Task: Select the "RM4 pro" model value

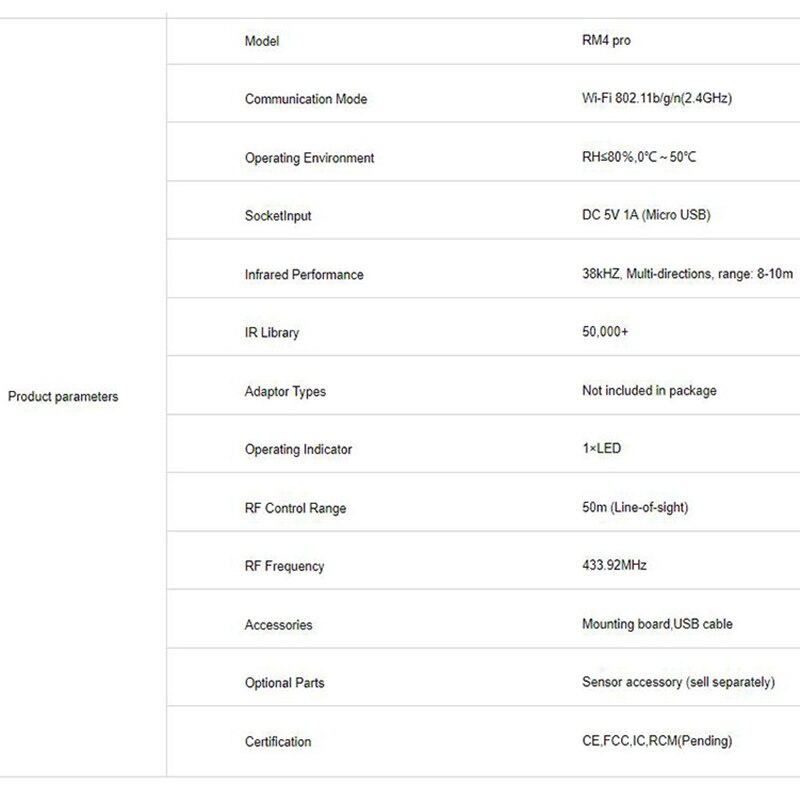Action: (606, 41)
